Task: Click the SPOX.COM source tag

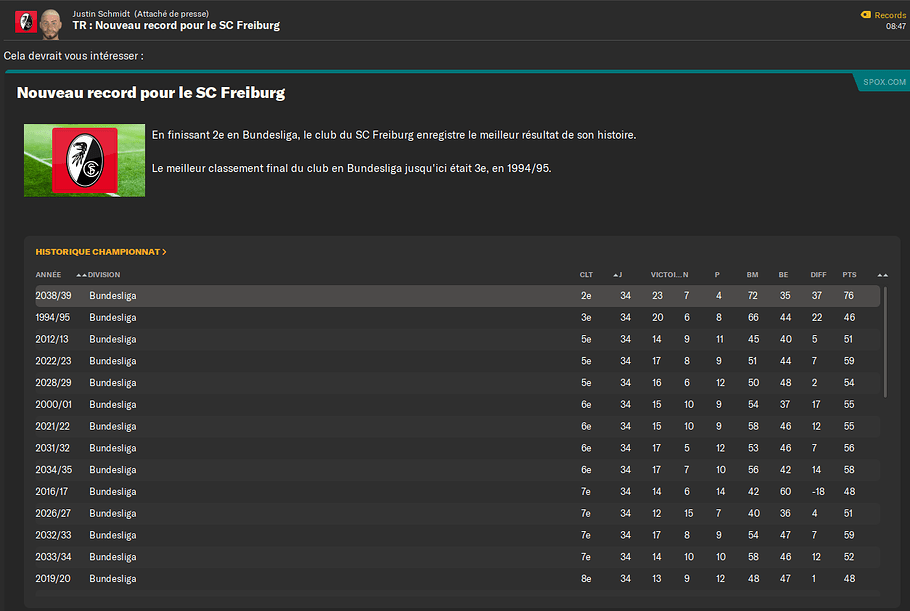Action: pyautogui.click(x=881, y=81)
